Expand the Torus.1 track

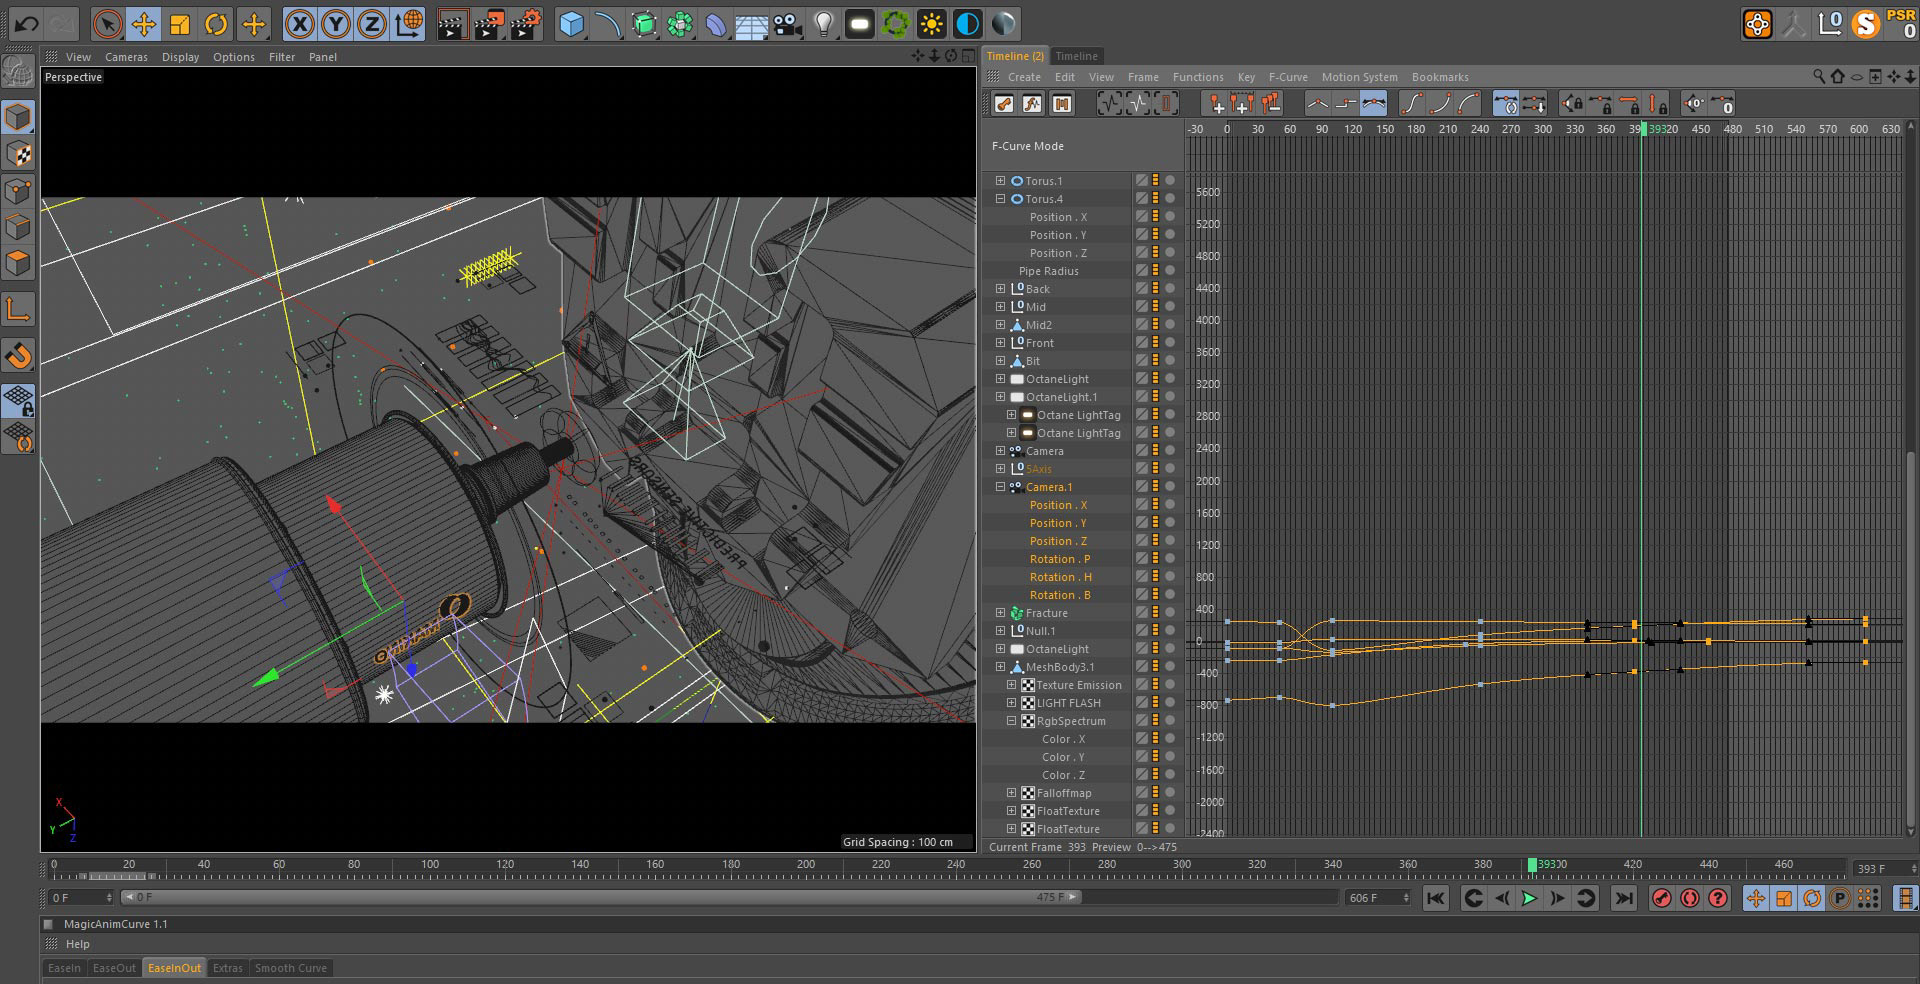[x=1000, y=181]
